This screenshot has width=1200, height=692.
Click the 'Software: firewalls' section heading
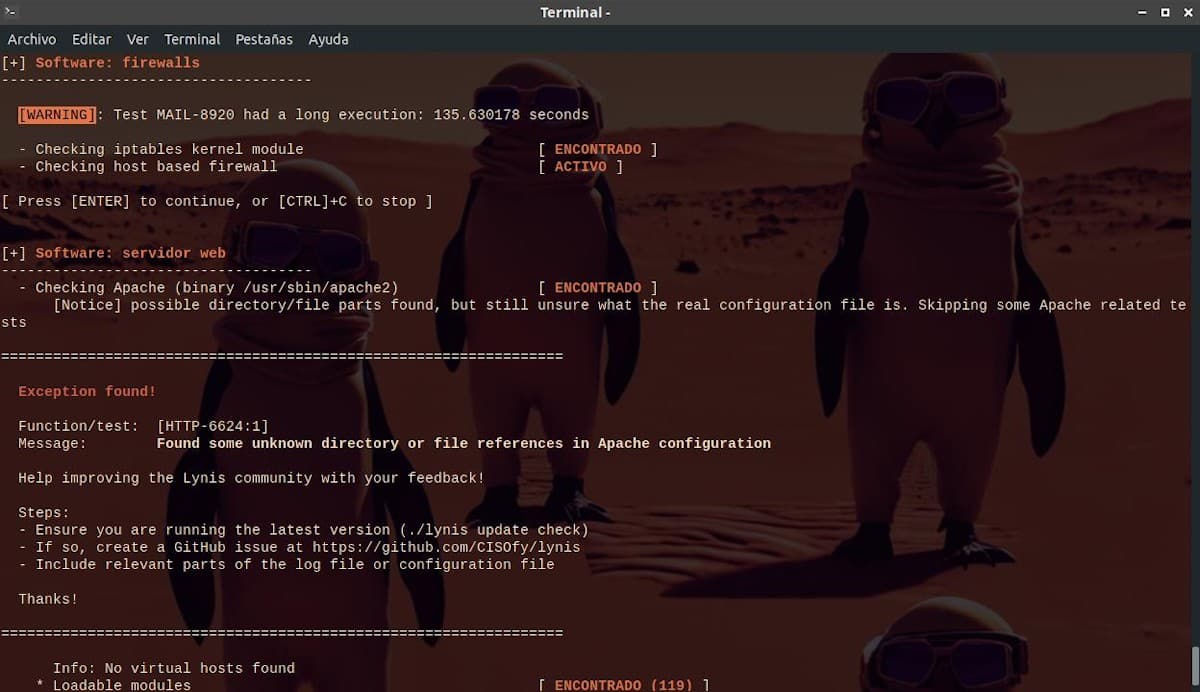117,62
